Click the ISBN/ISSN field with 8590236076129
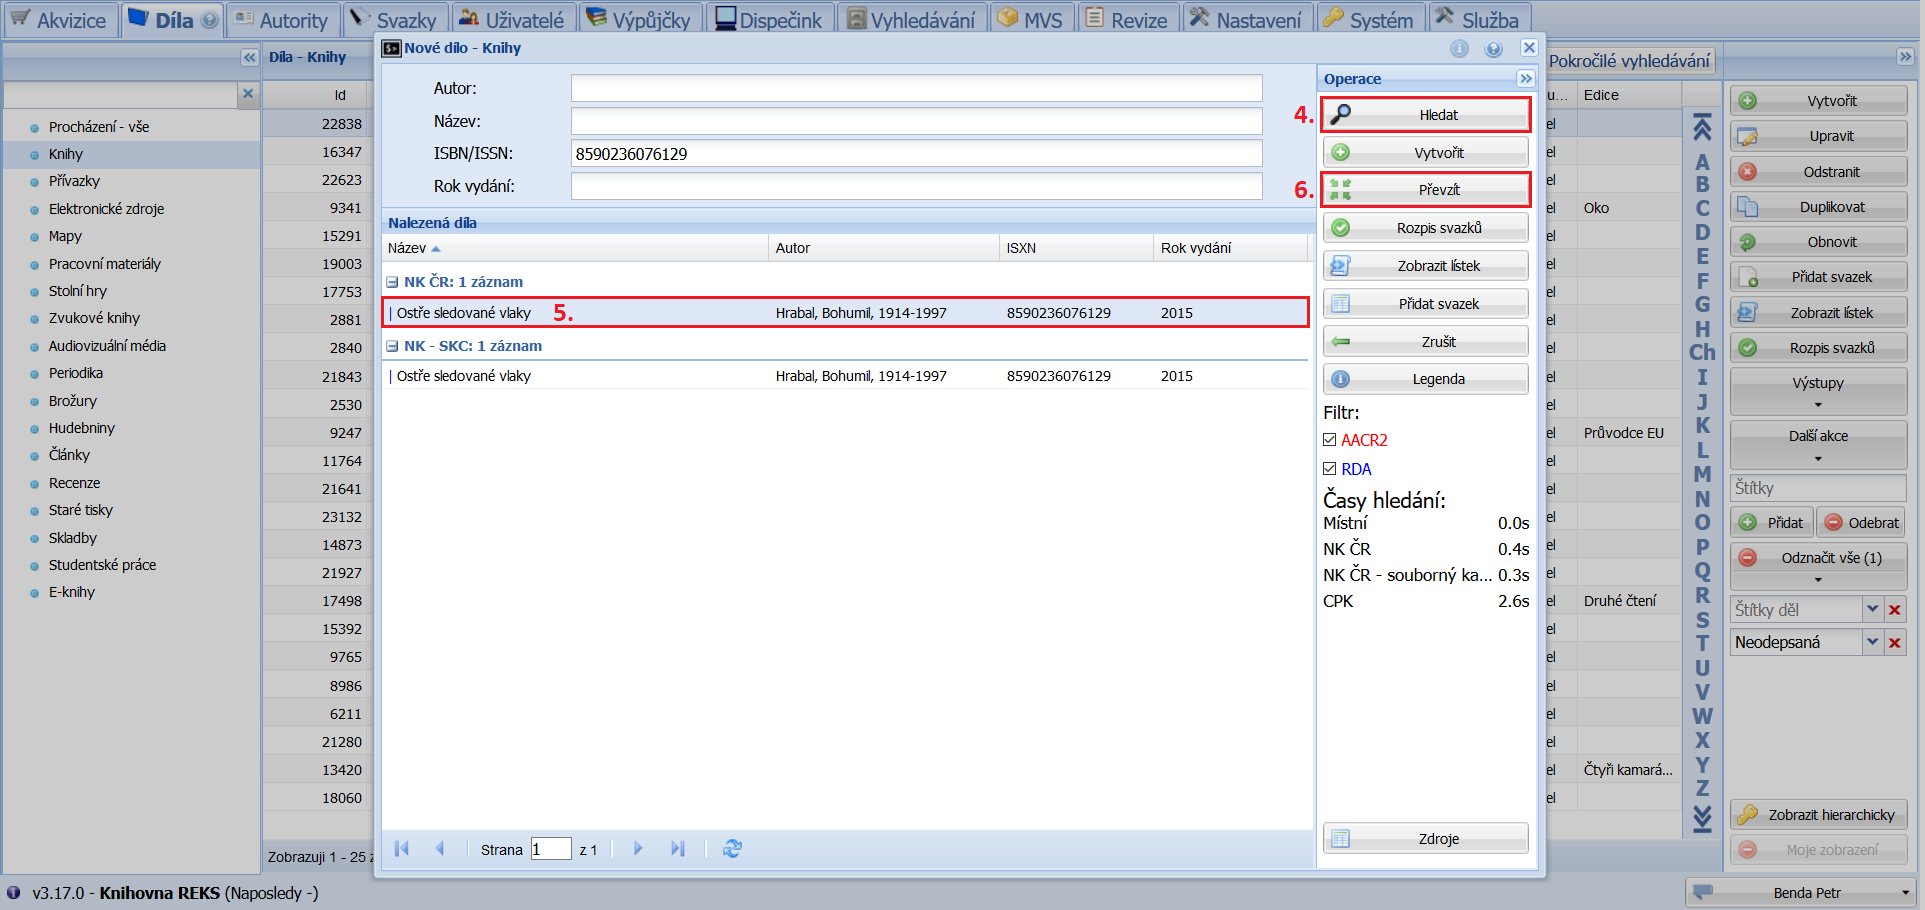Viewport: 1925px width, 910px height. [916, 154]
